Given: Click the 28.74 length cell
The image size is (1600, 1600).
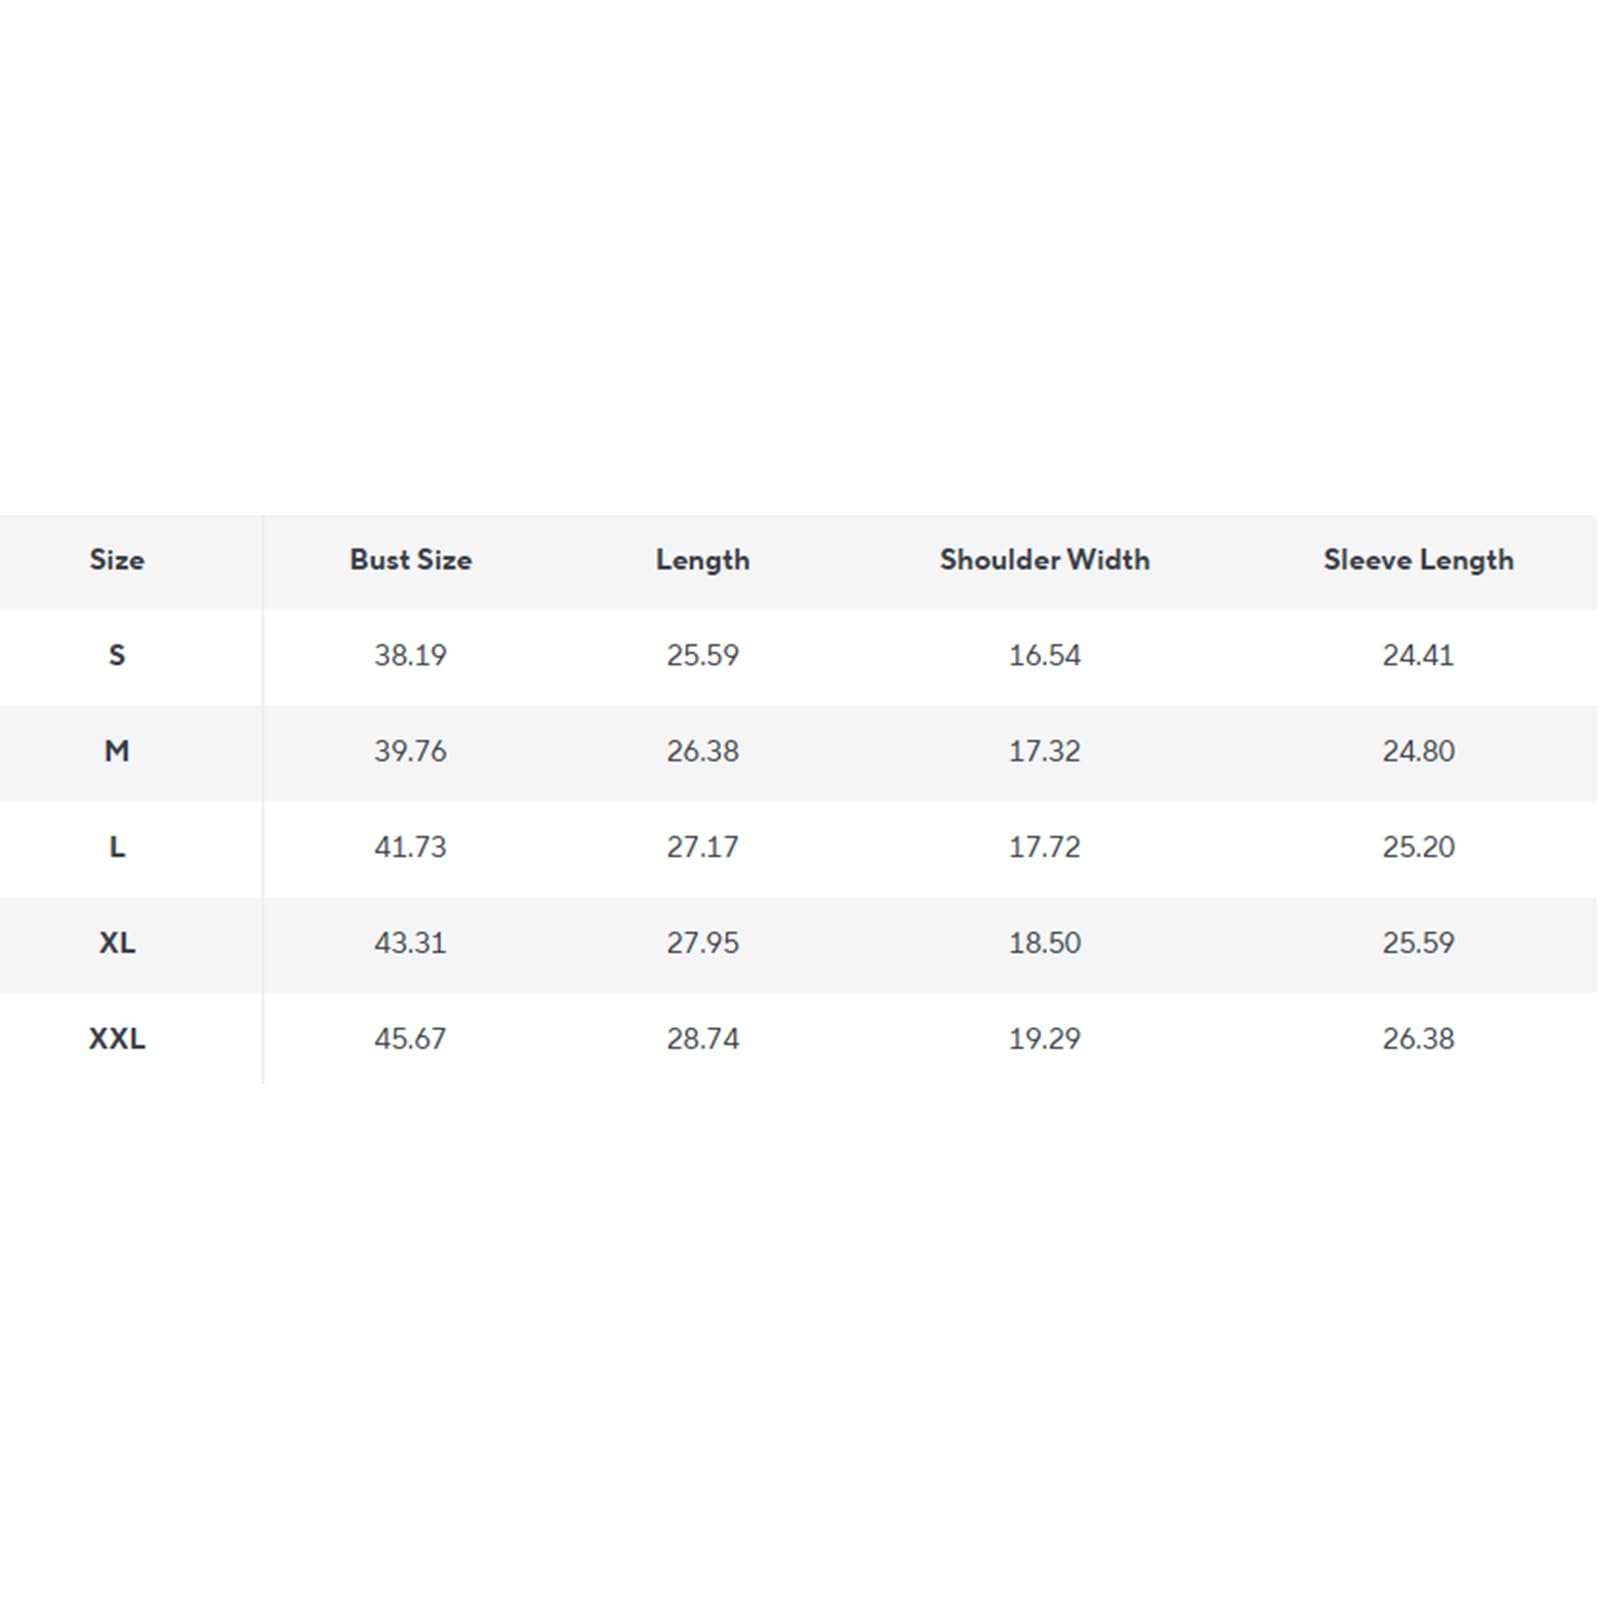Looking at the screenshot, I should (x=703, y=1039).
